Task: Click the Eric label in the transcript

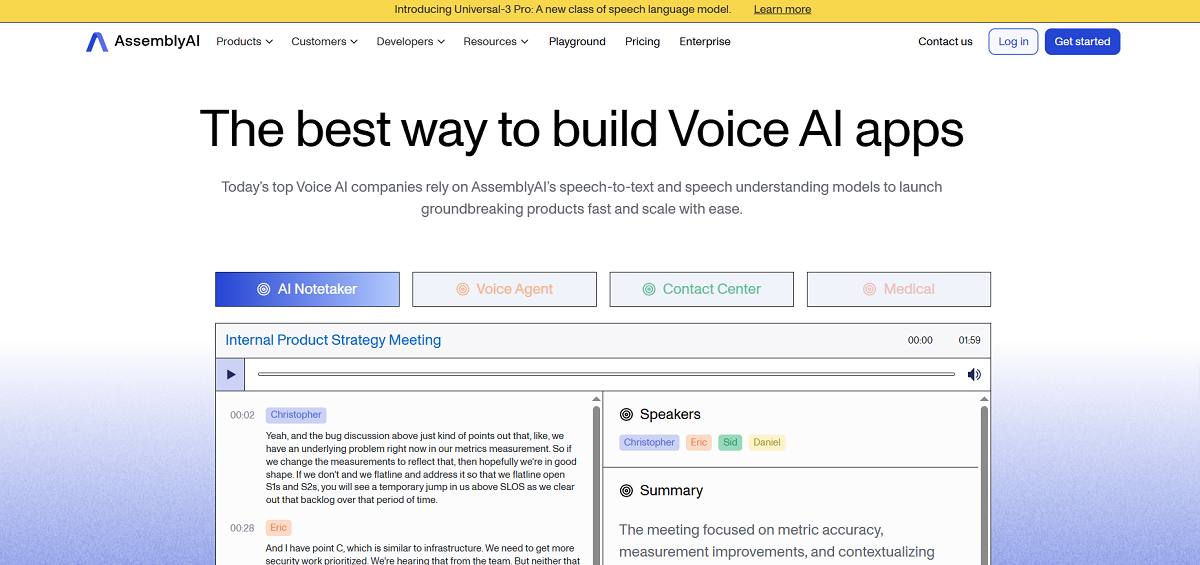Action: point(278,528)
